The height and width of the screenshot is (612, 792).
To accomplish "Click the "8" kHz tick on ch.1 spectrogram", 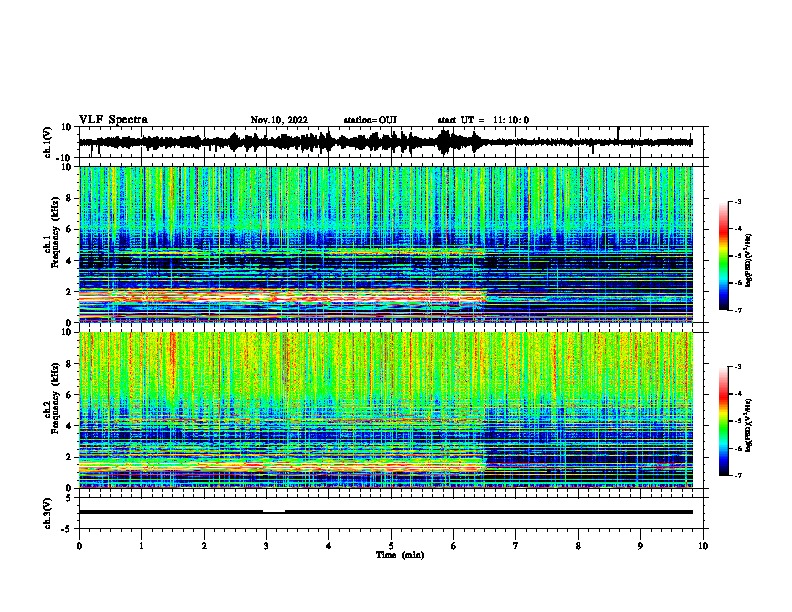I will (x=69, y=198).
